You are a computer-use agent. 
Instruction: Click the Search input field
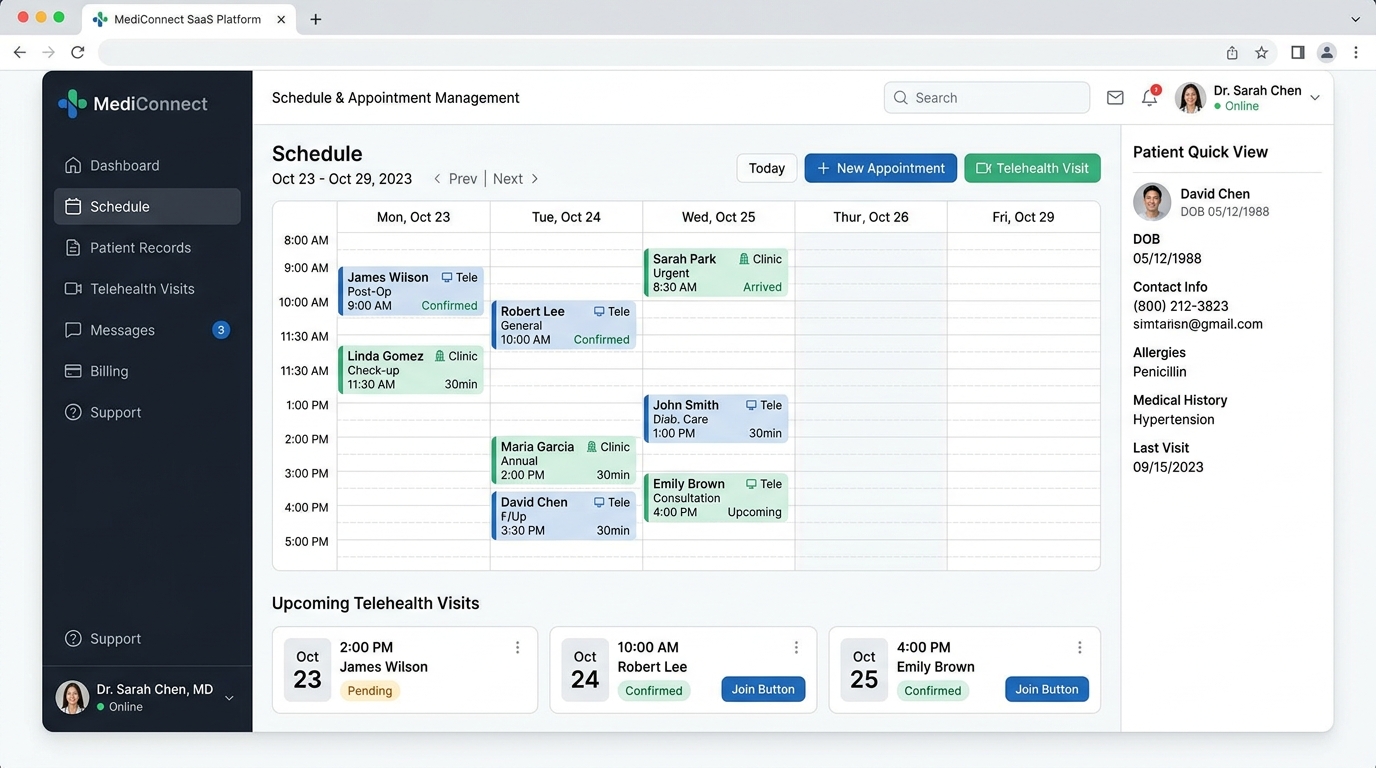point(987,98)
